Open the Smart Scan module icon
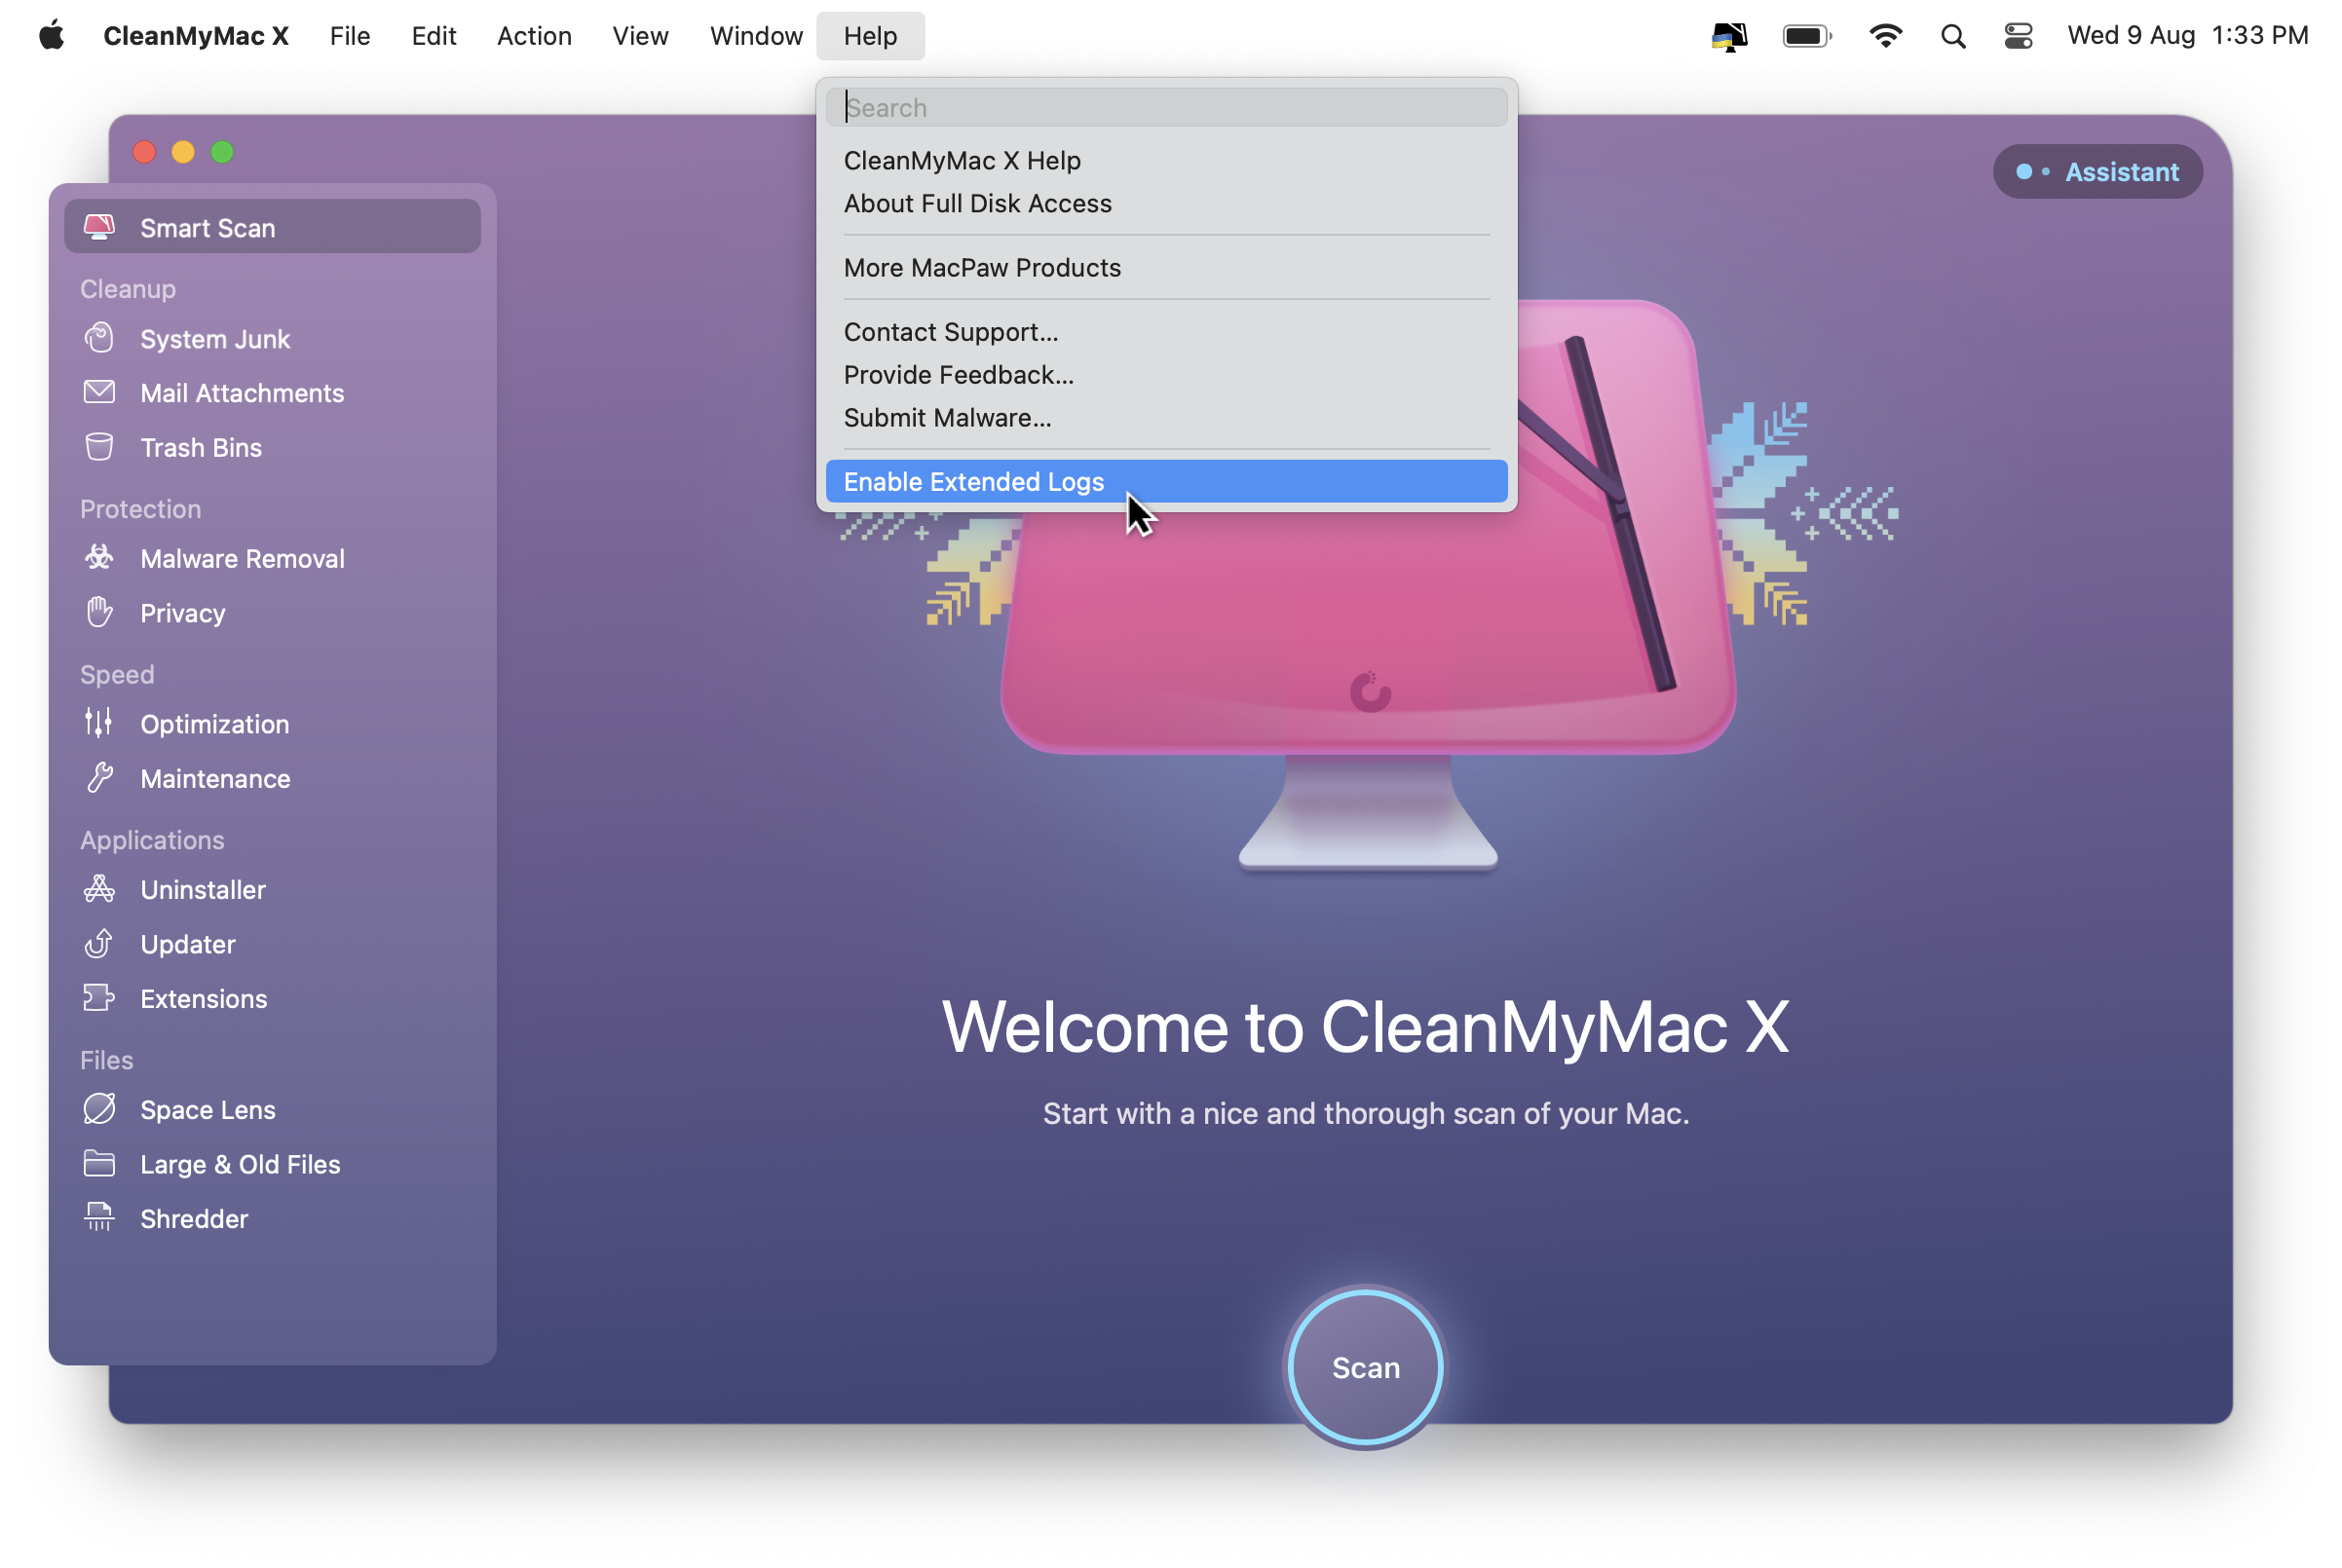 tap(99, 227)
